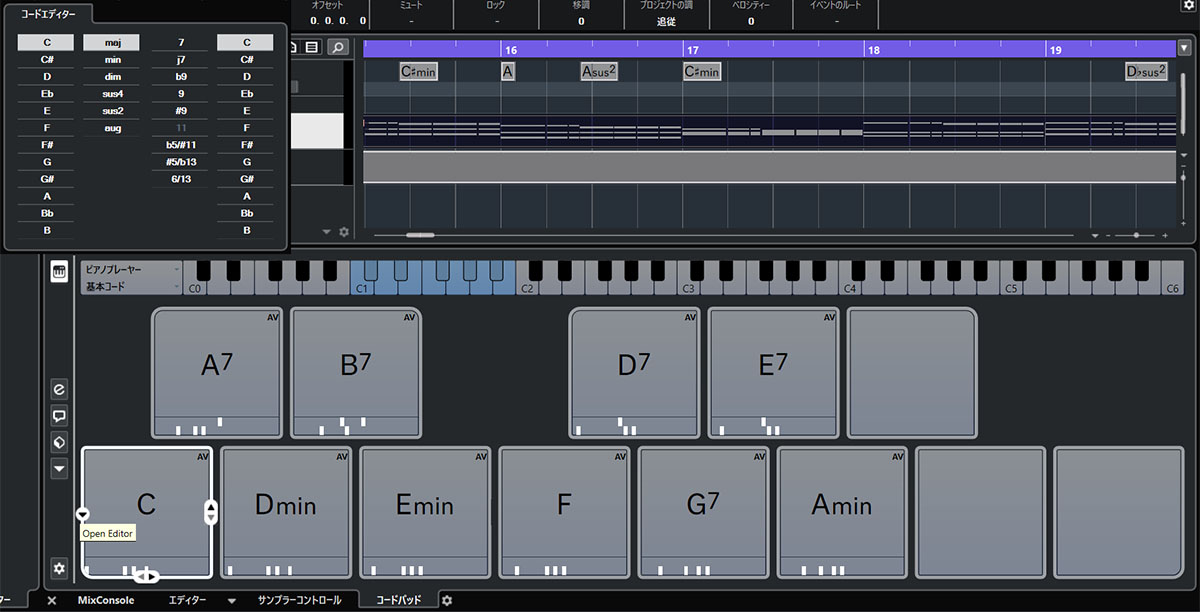Trigger the F chord pad
Screen dimensions: 1200x612
[564, 512]
